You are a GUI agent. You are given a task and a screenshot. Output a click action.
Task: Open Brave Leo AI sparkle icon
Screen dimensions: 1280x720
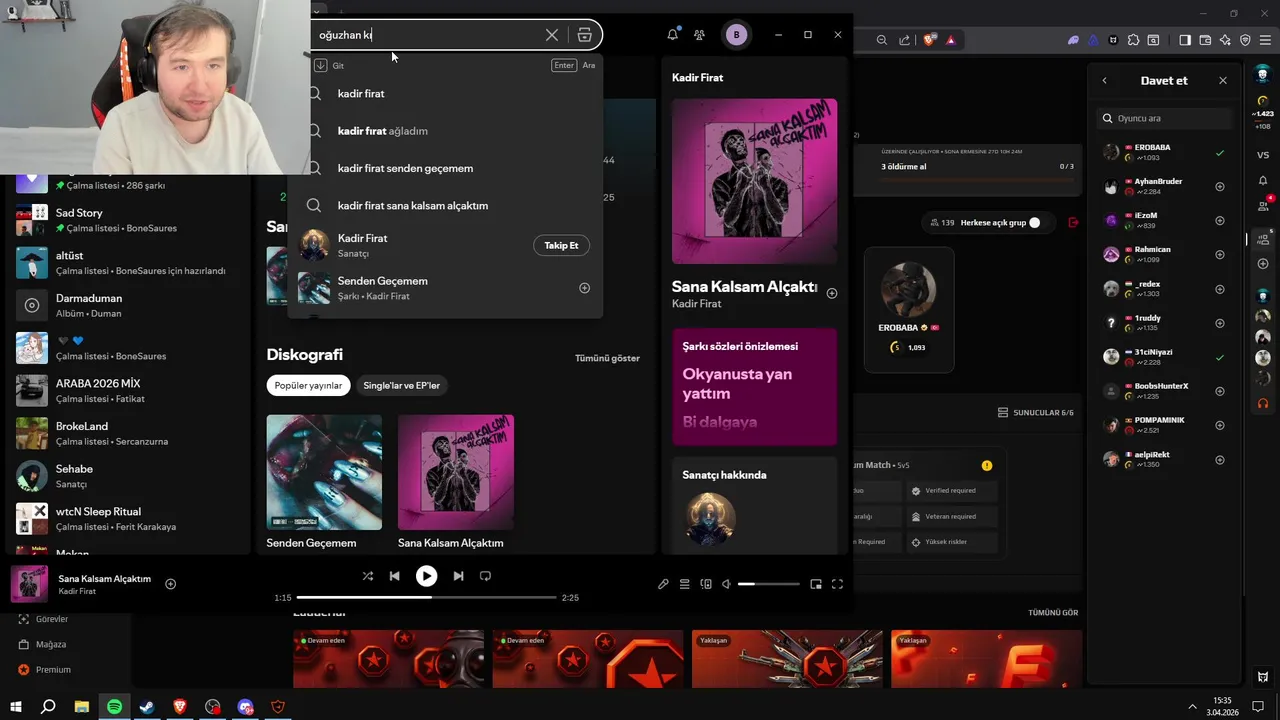pos(1225,40)
